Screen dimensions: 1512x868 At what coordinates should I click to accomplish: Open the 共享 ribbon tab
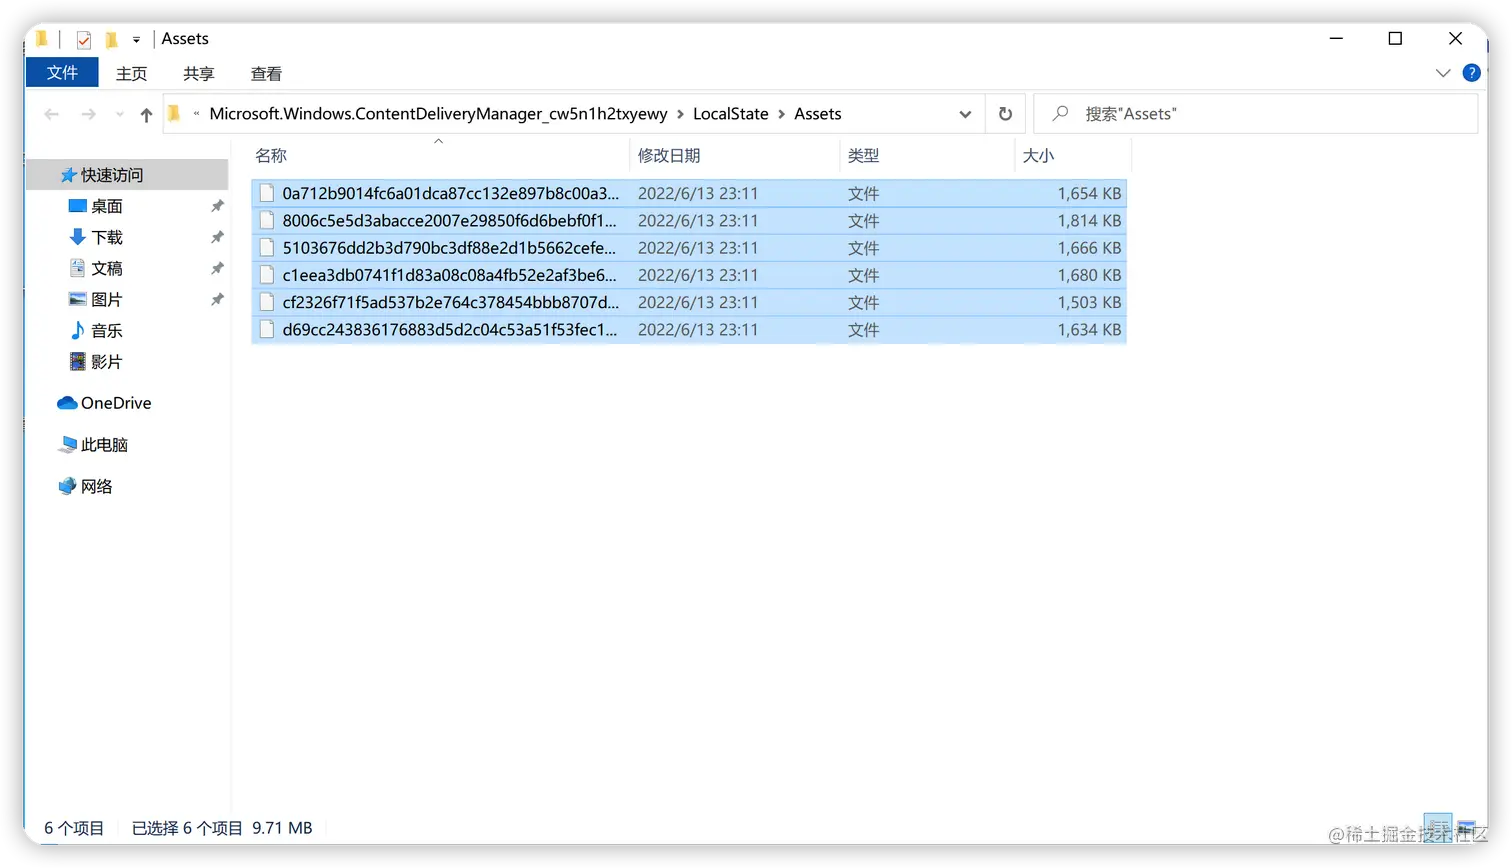(198, 74)
